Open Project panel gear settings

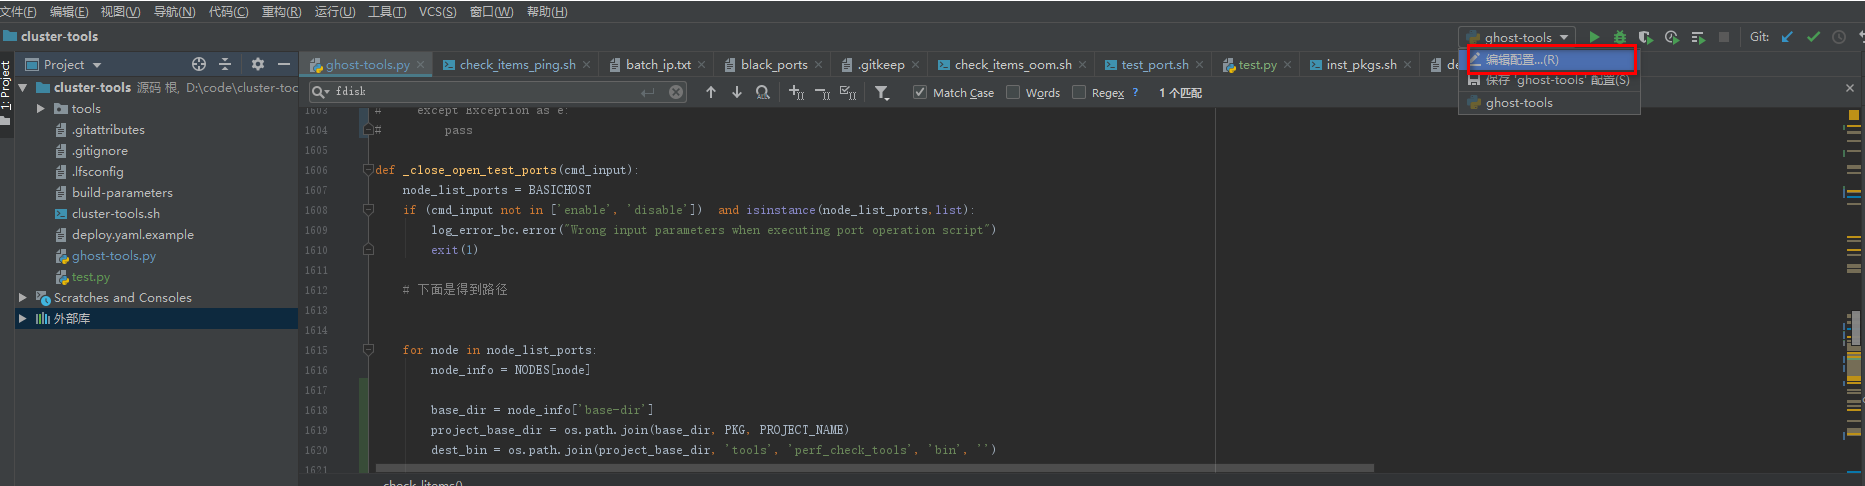coord(258,64)
